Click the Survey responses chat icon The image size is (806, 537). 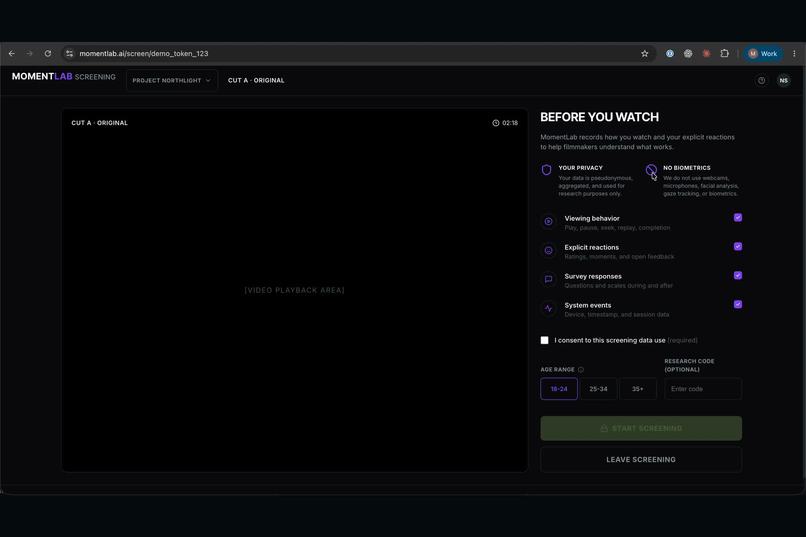[x=548, y=279]
